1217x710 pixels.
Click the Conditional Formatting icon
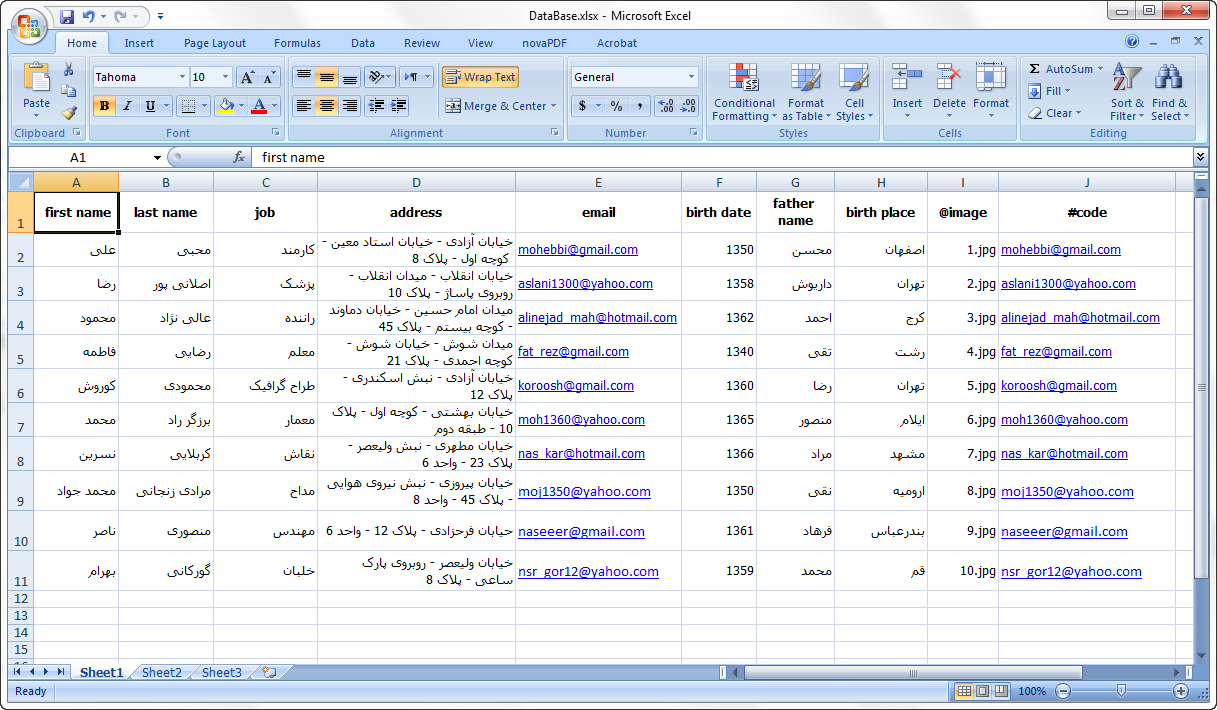click(743, 78)
